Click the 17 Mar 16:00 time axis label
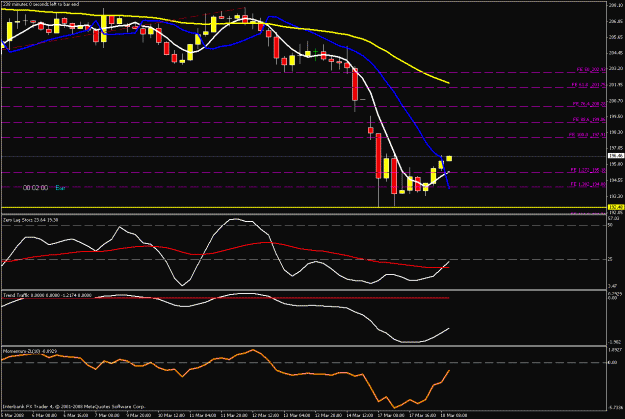 tap(423, 415)
